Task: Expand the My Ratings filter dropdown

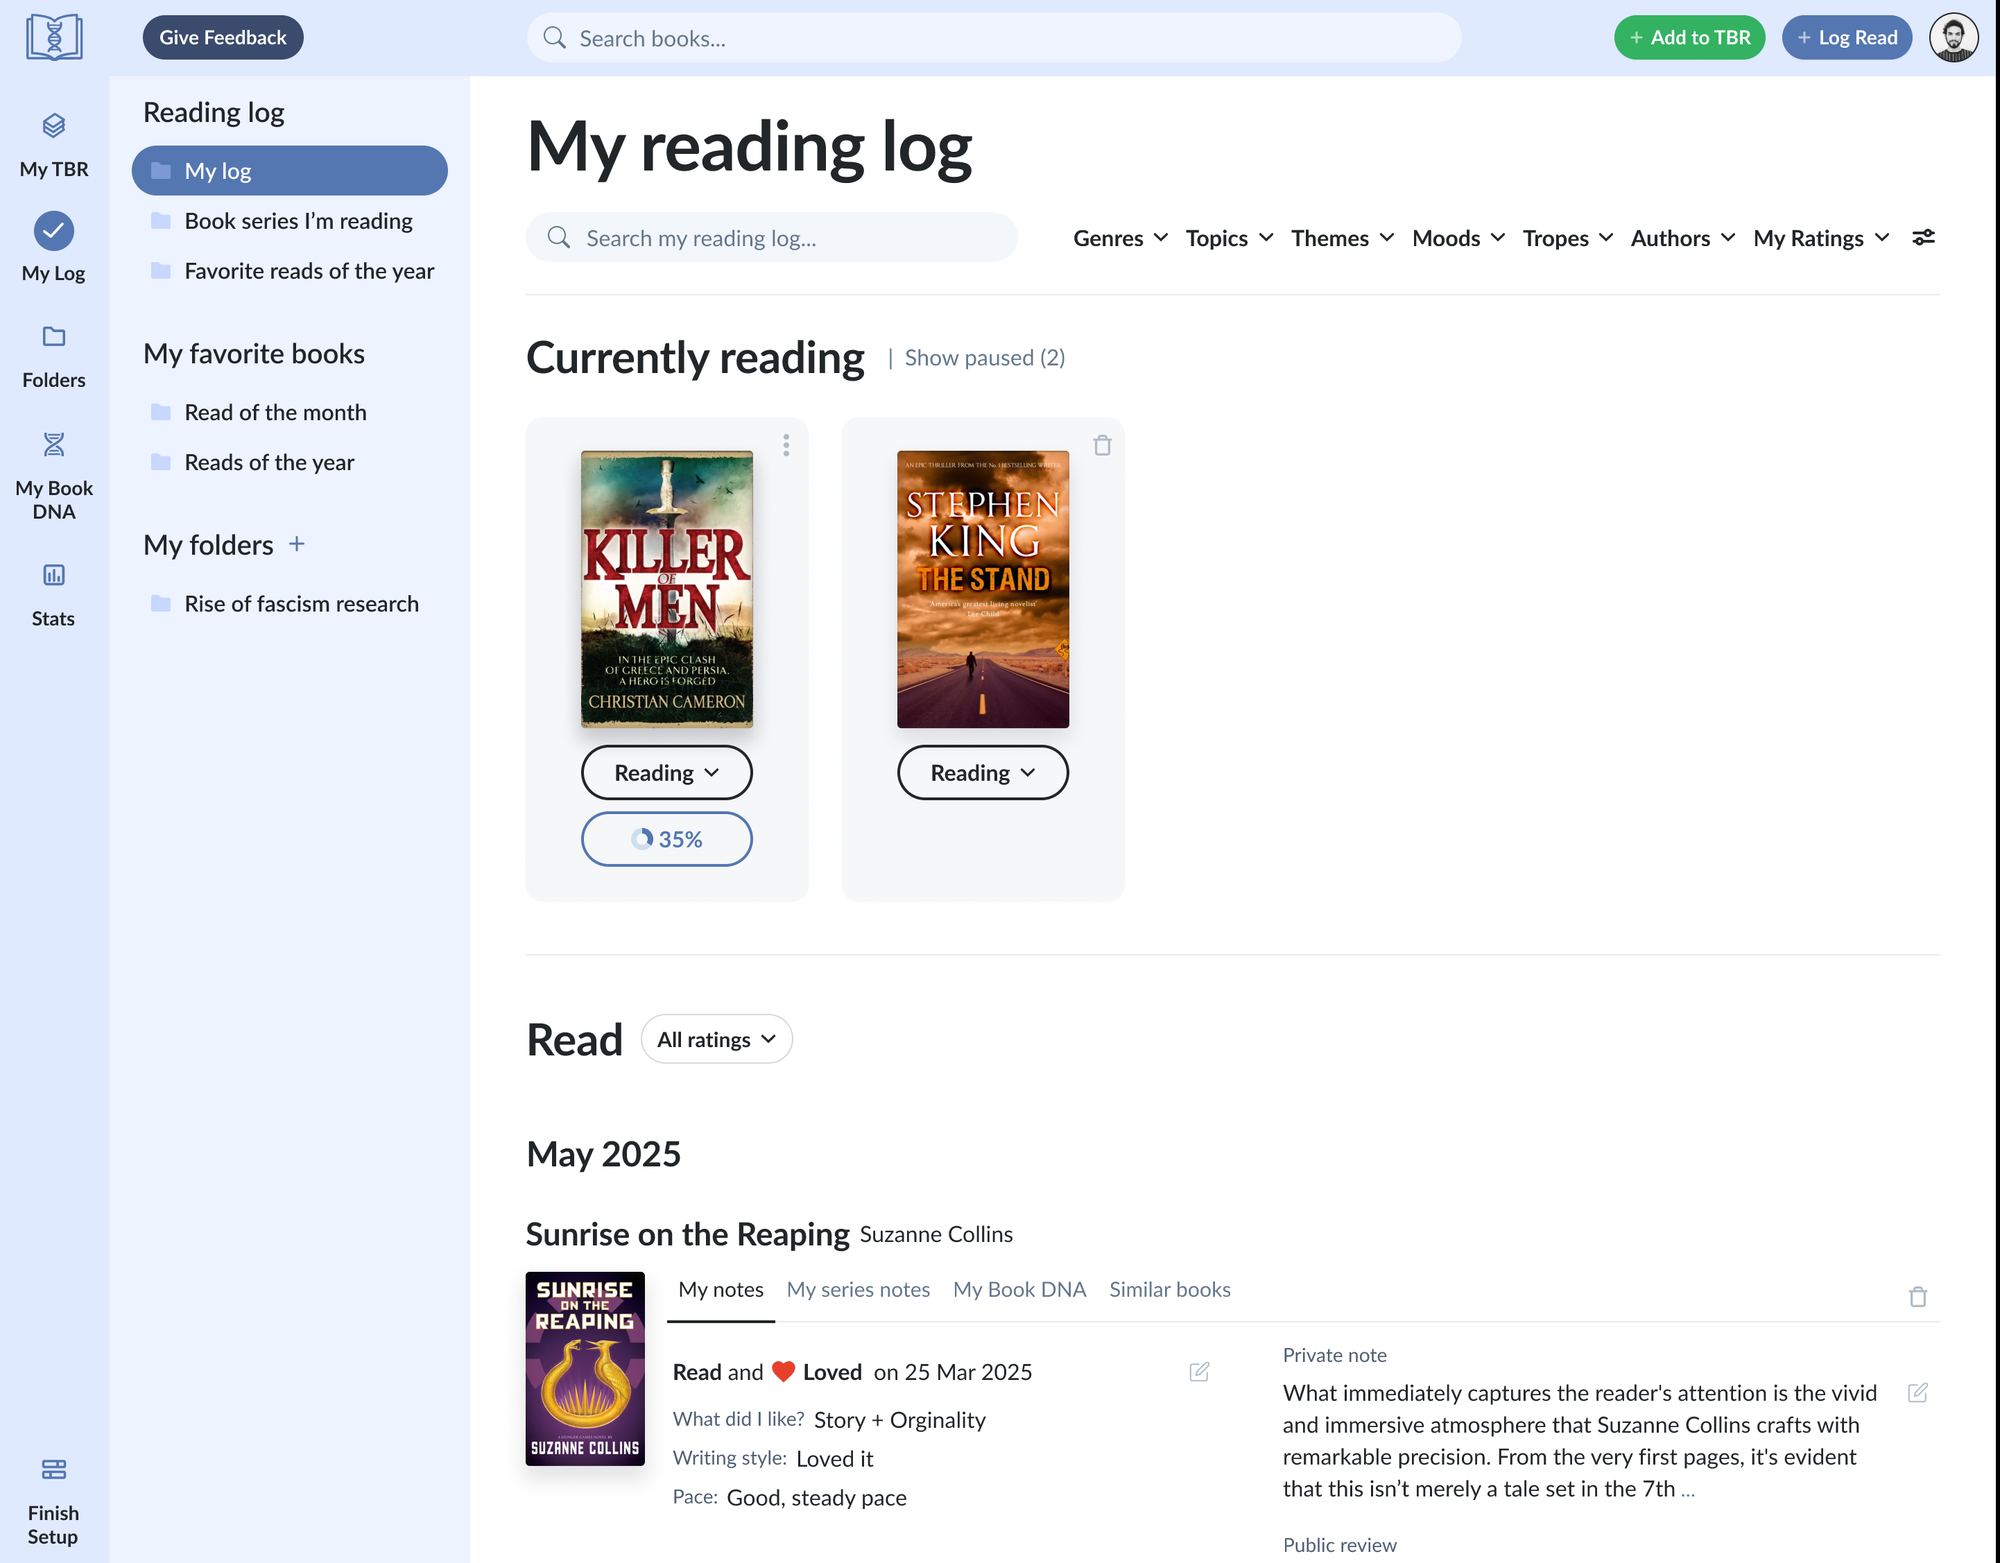Action: pyautogui.click(x=1821, y=238)
